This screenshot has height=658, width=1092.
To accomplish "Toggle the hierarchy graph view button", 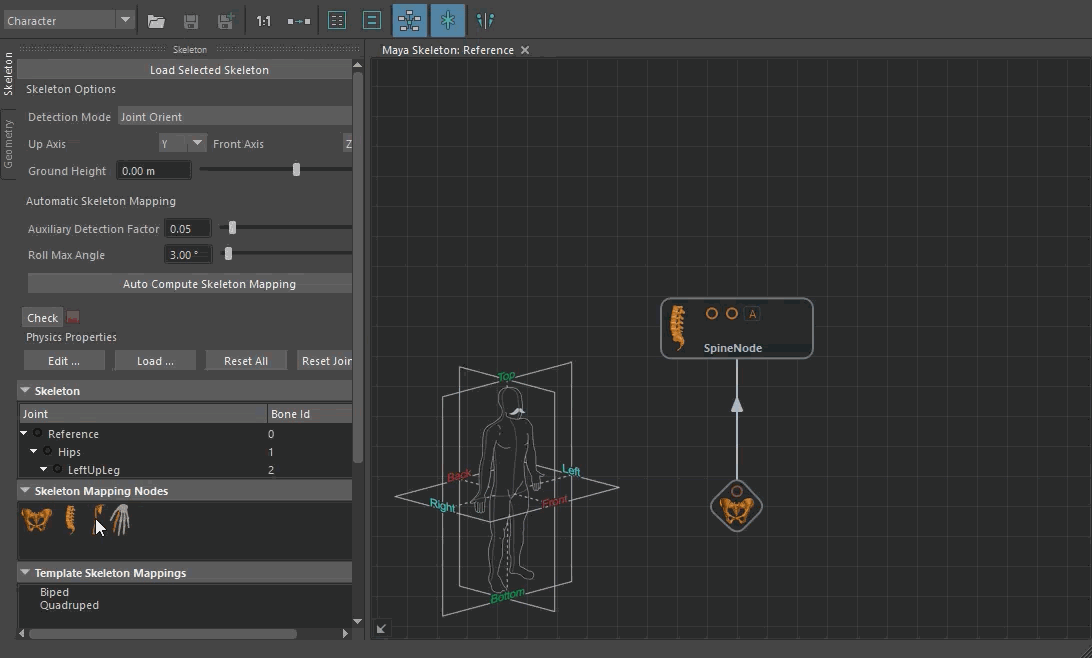I will click(x=408, y=20).
